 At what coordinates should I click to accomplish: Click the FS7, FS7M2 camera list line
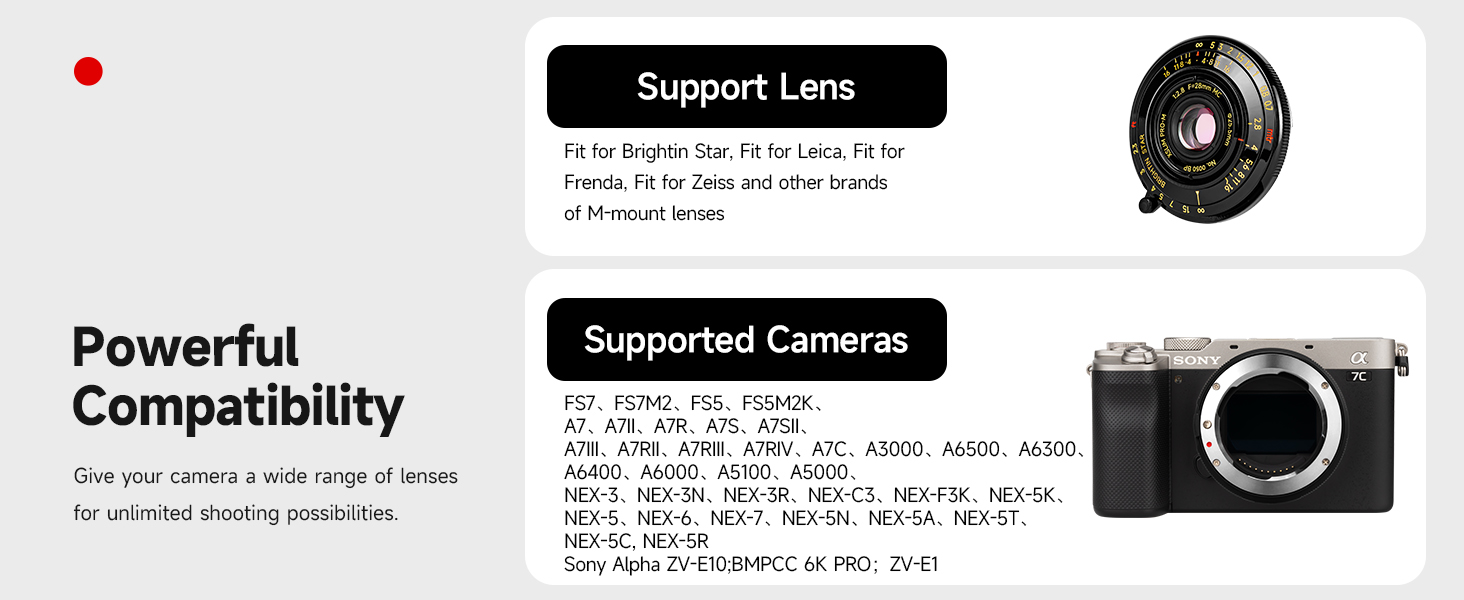693,404
